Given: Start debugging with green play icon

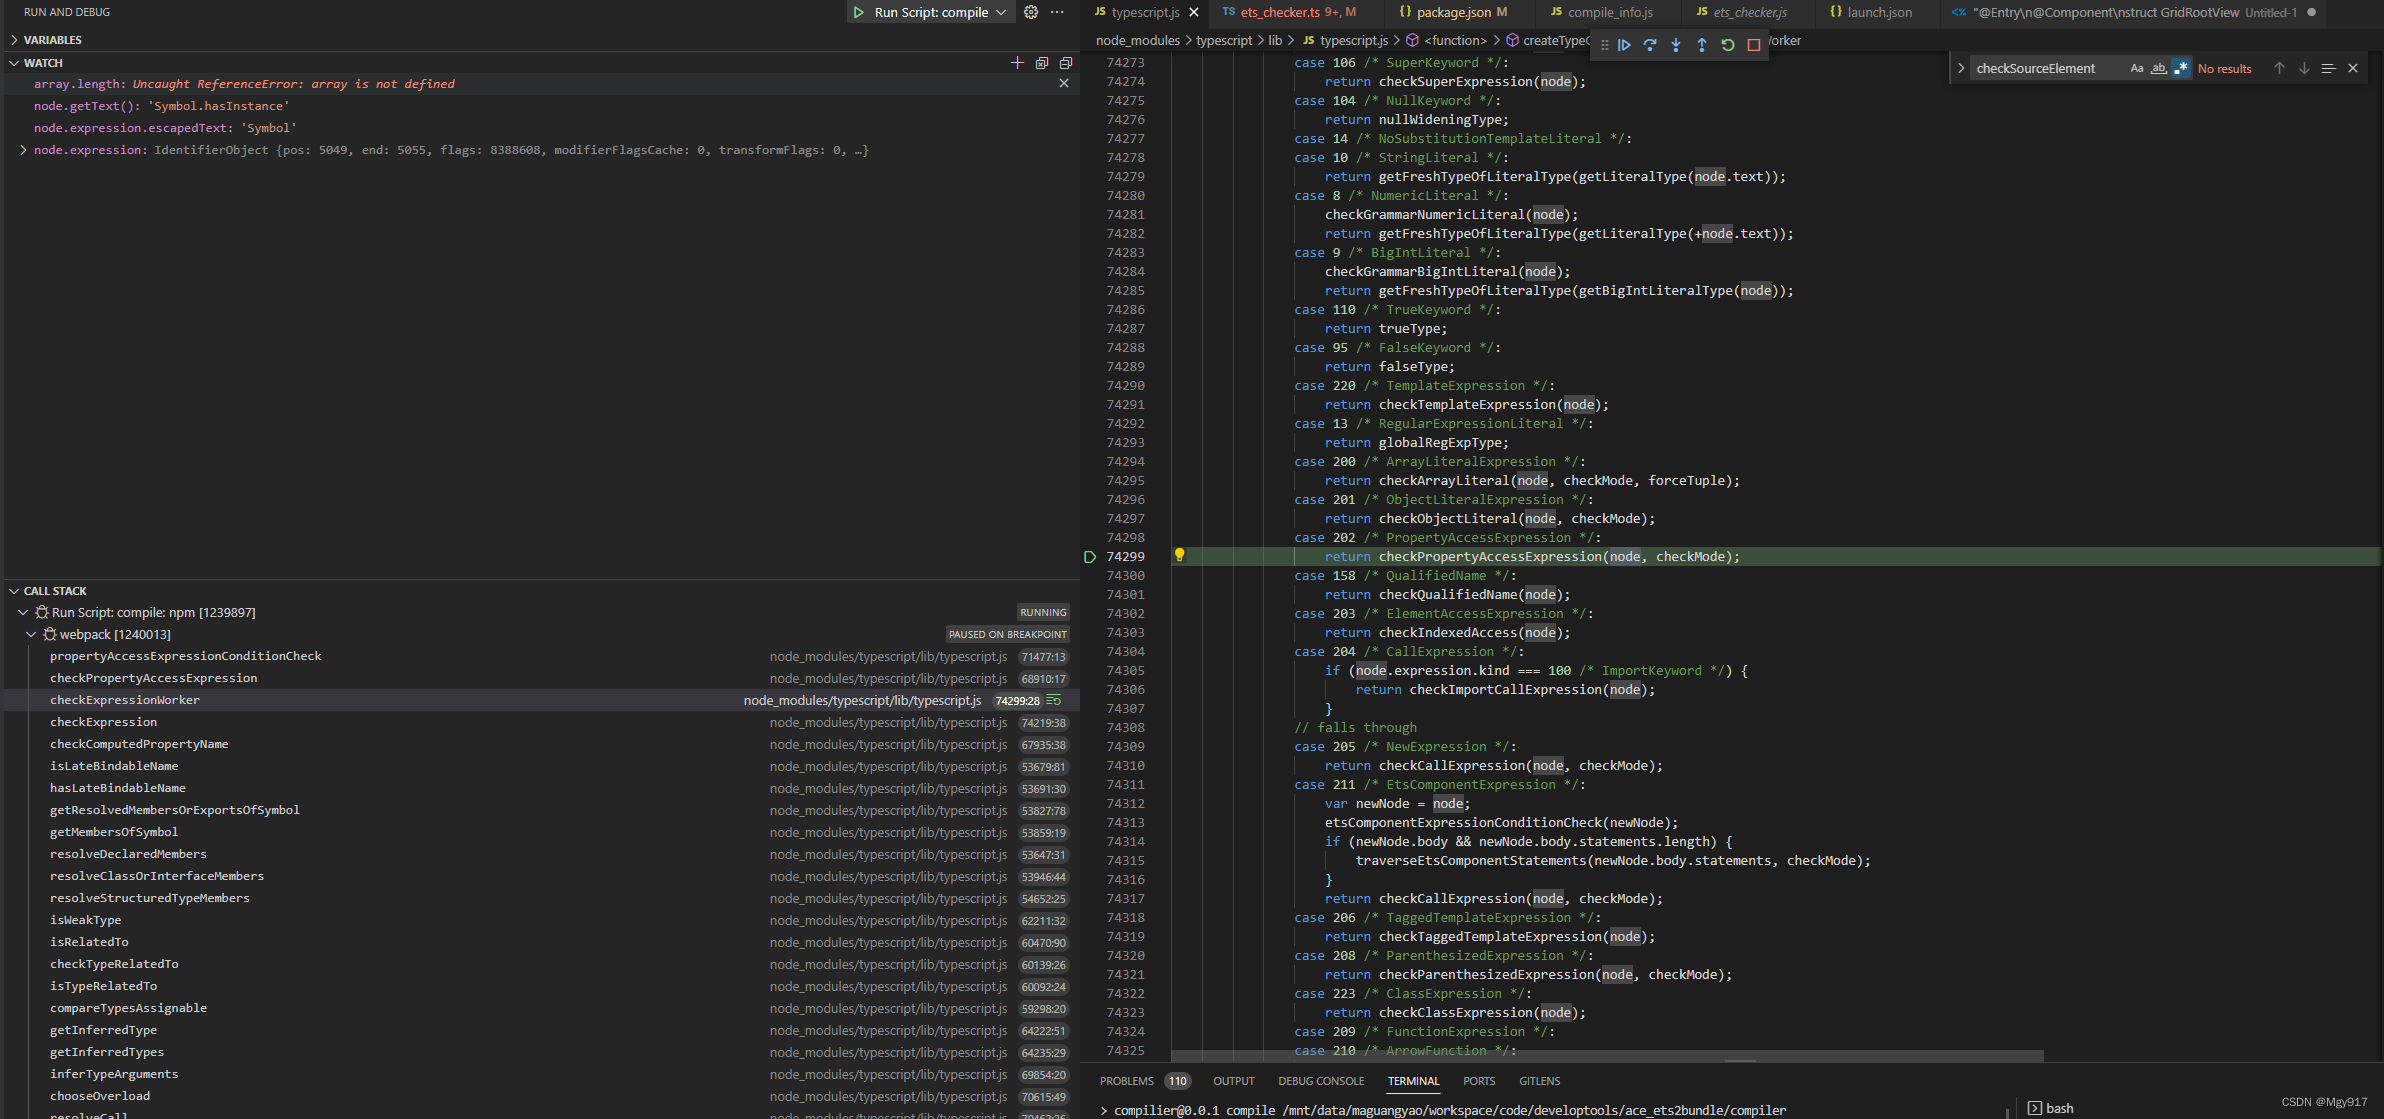Looking at the screenshot, I should tap(858, 12).
